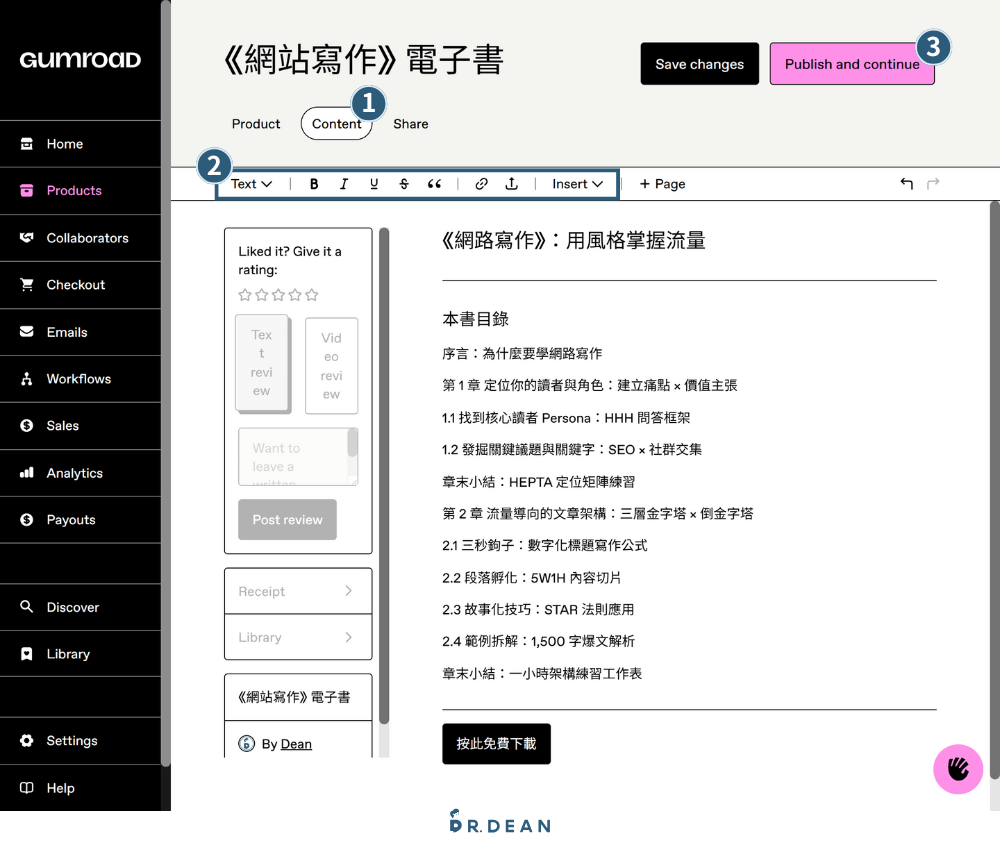Image resolution: width=1000 pixels, height=850 pixels.
Task: Undo the last change with the undo arrow
Action: click(907, 184)
